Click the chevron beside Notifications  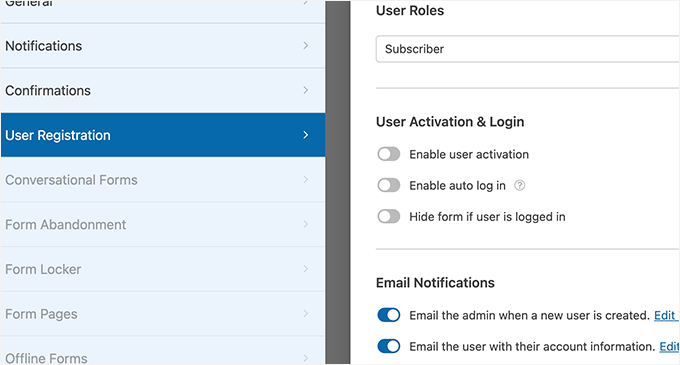pos(306,46)
